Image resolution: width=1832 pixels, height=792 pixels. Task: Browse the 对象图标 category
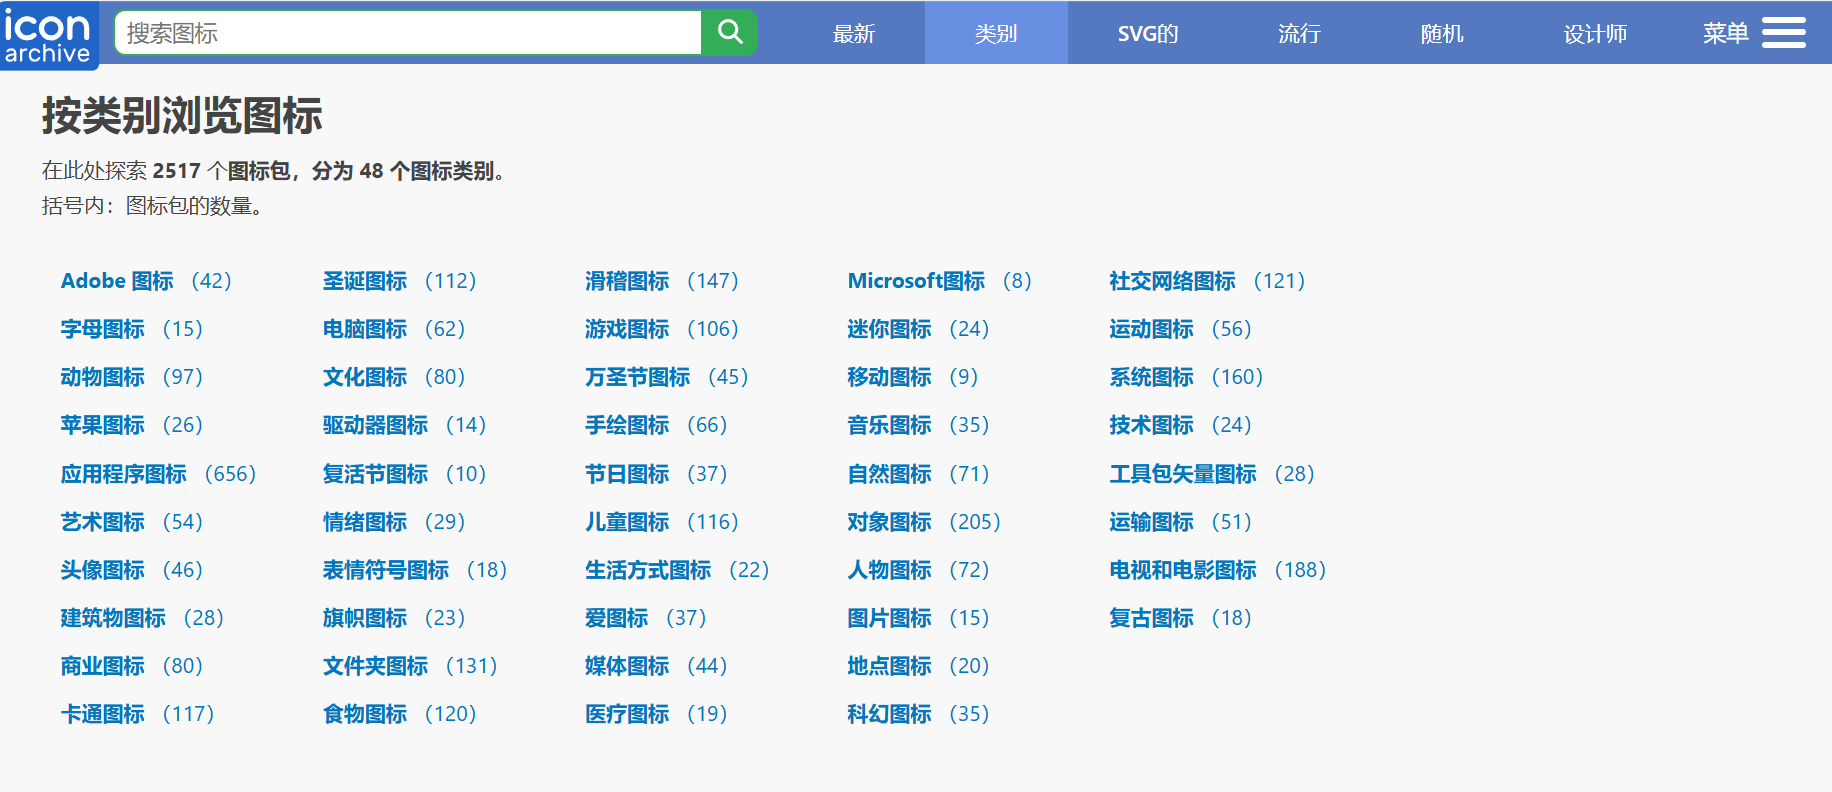889,522
